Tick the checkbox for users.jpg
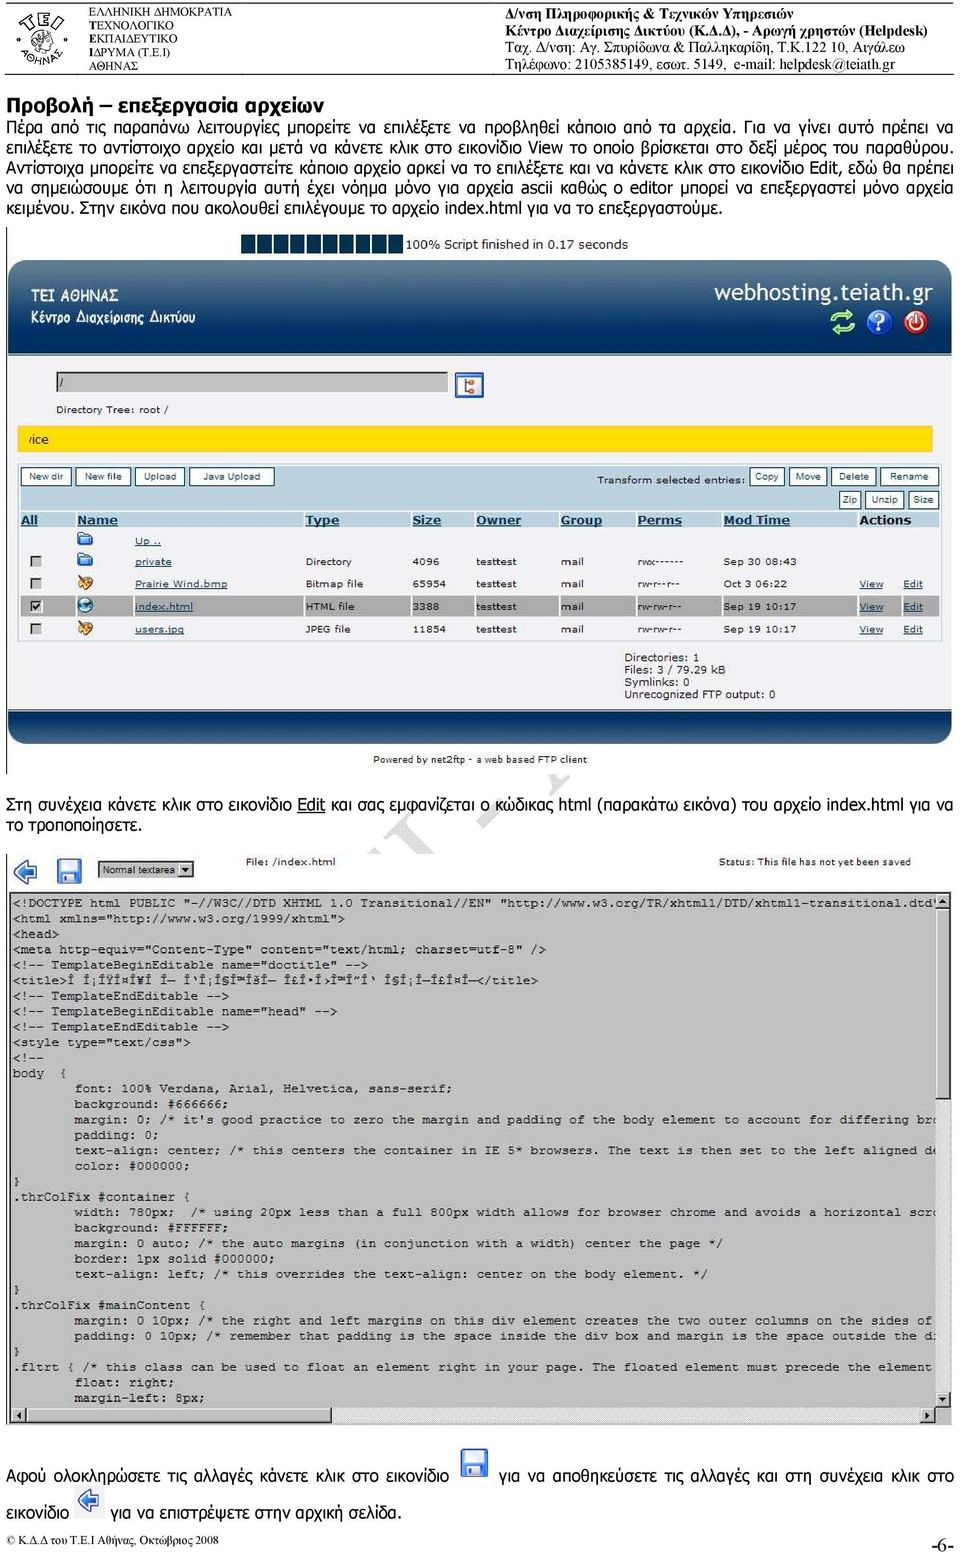 pyautogui.click(x=36, y=629)
